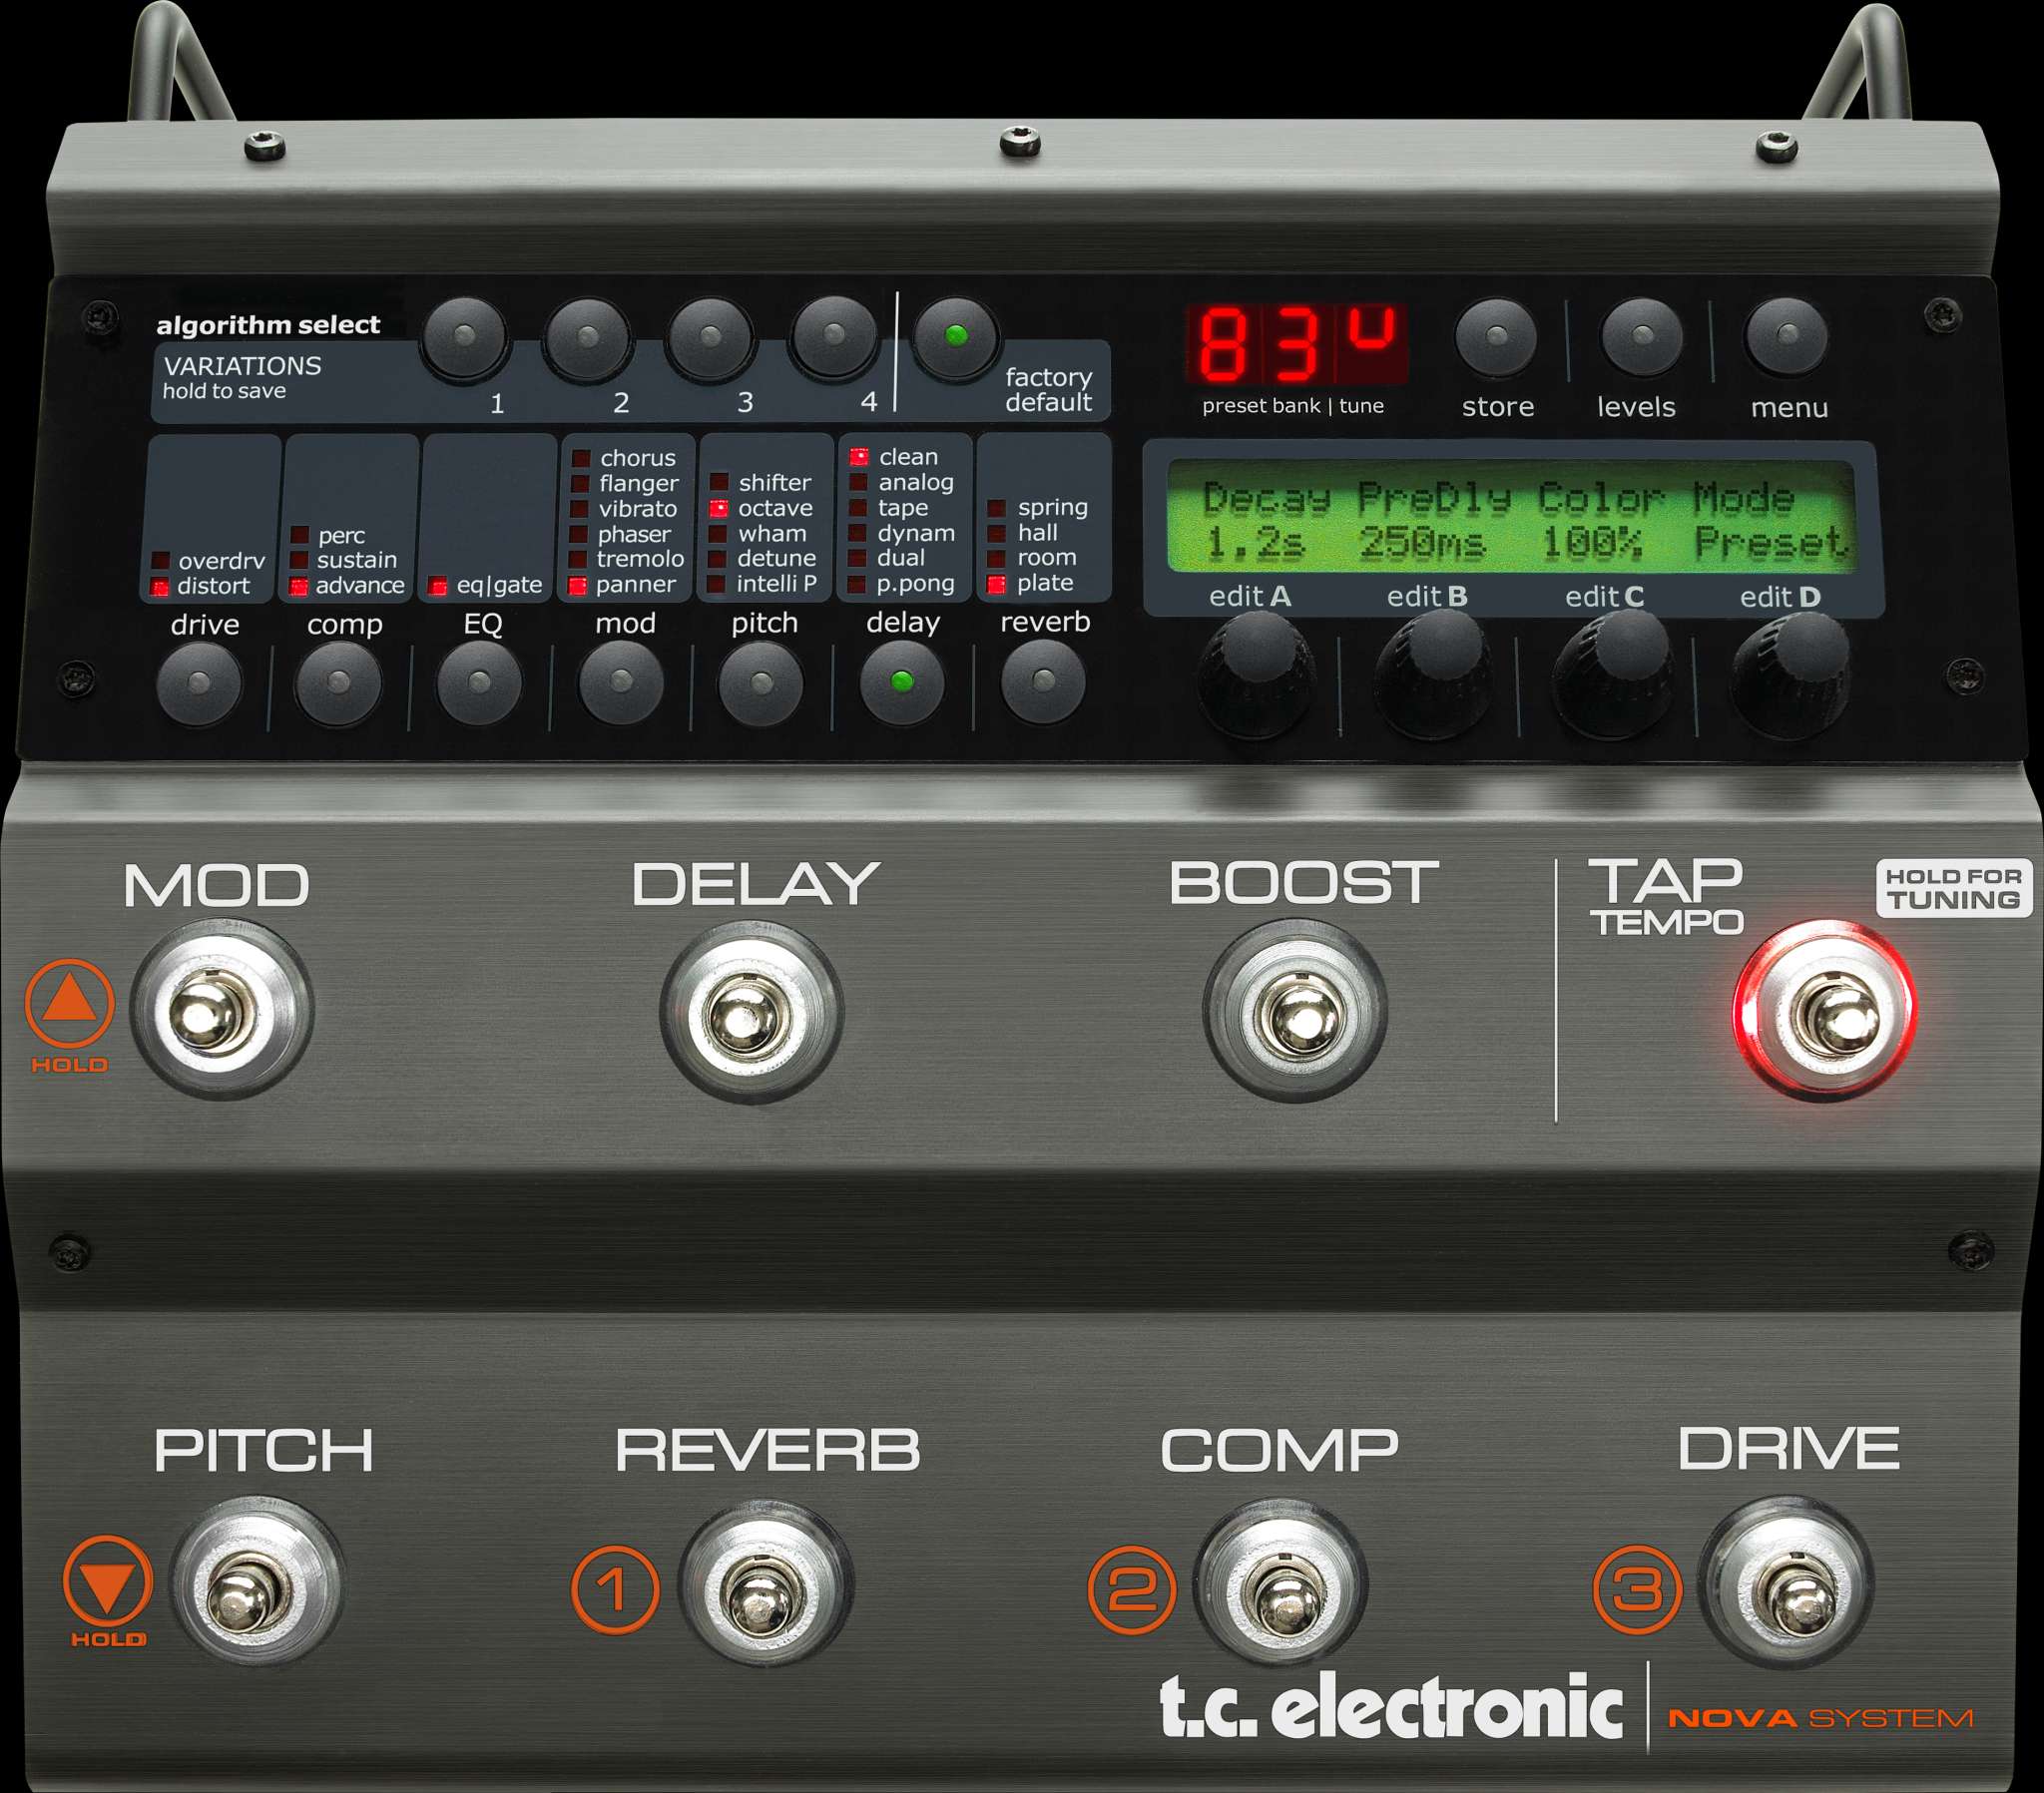2044x1793 pixels.
Task: Push the comp algorithm select button
Action: [x=339, y=683]
